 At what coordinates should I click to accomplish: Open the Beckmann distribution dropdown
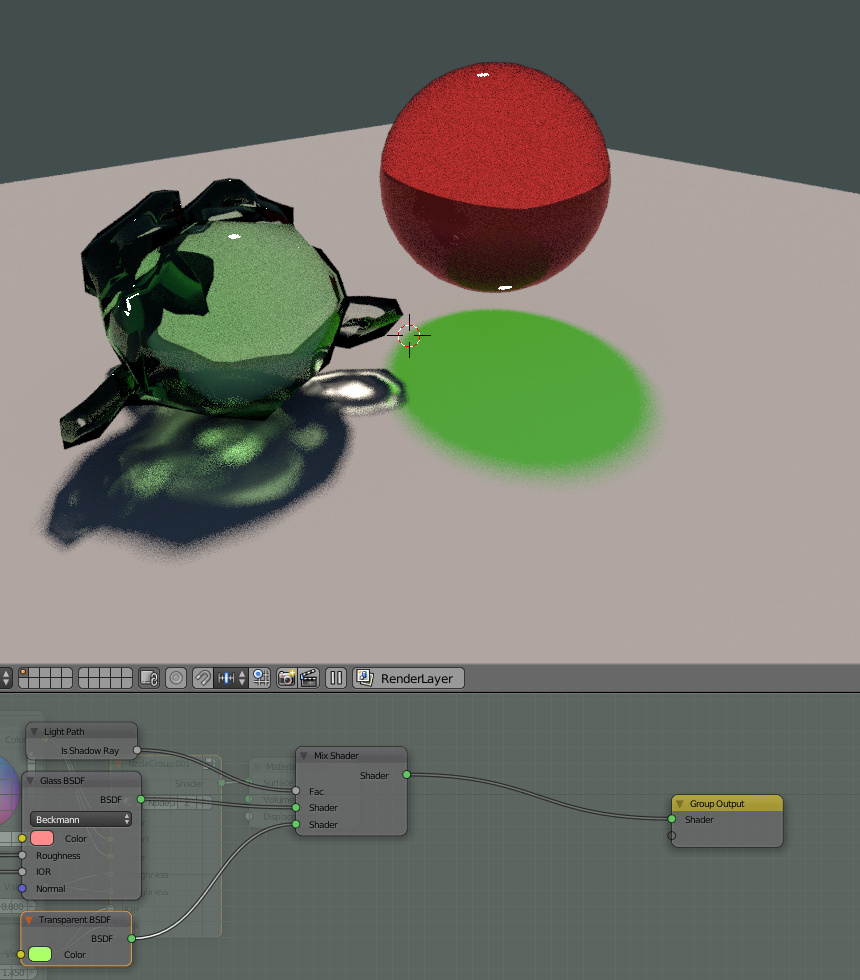[81, 819]
